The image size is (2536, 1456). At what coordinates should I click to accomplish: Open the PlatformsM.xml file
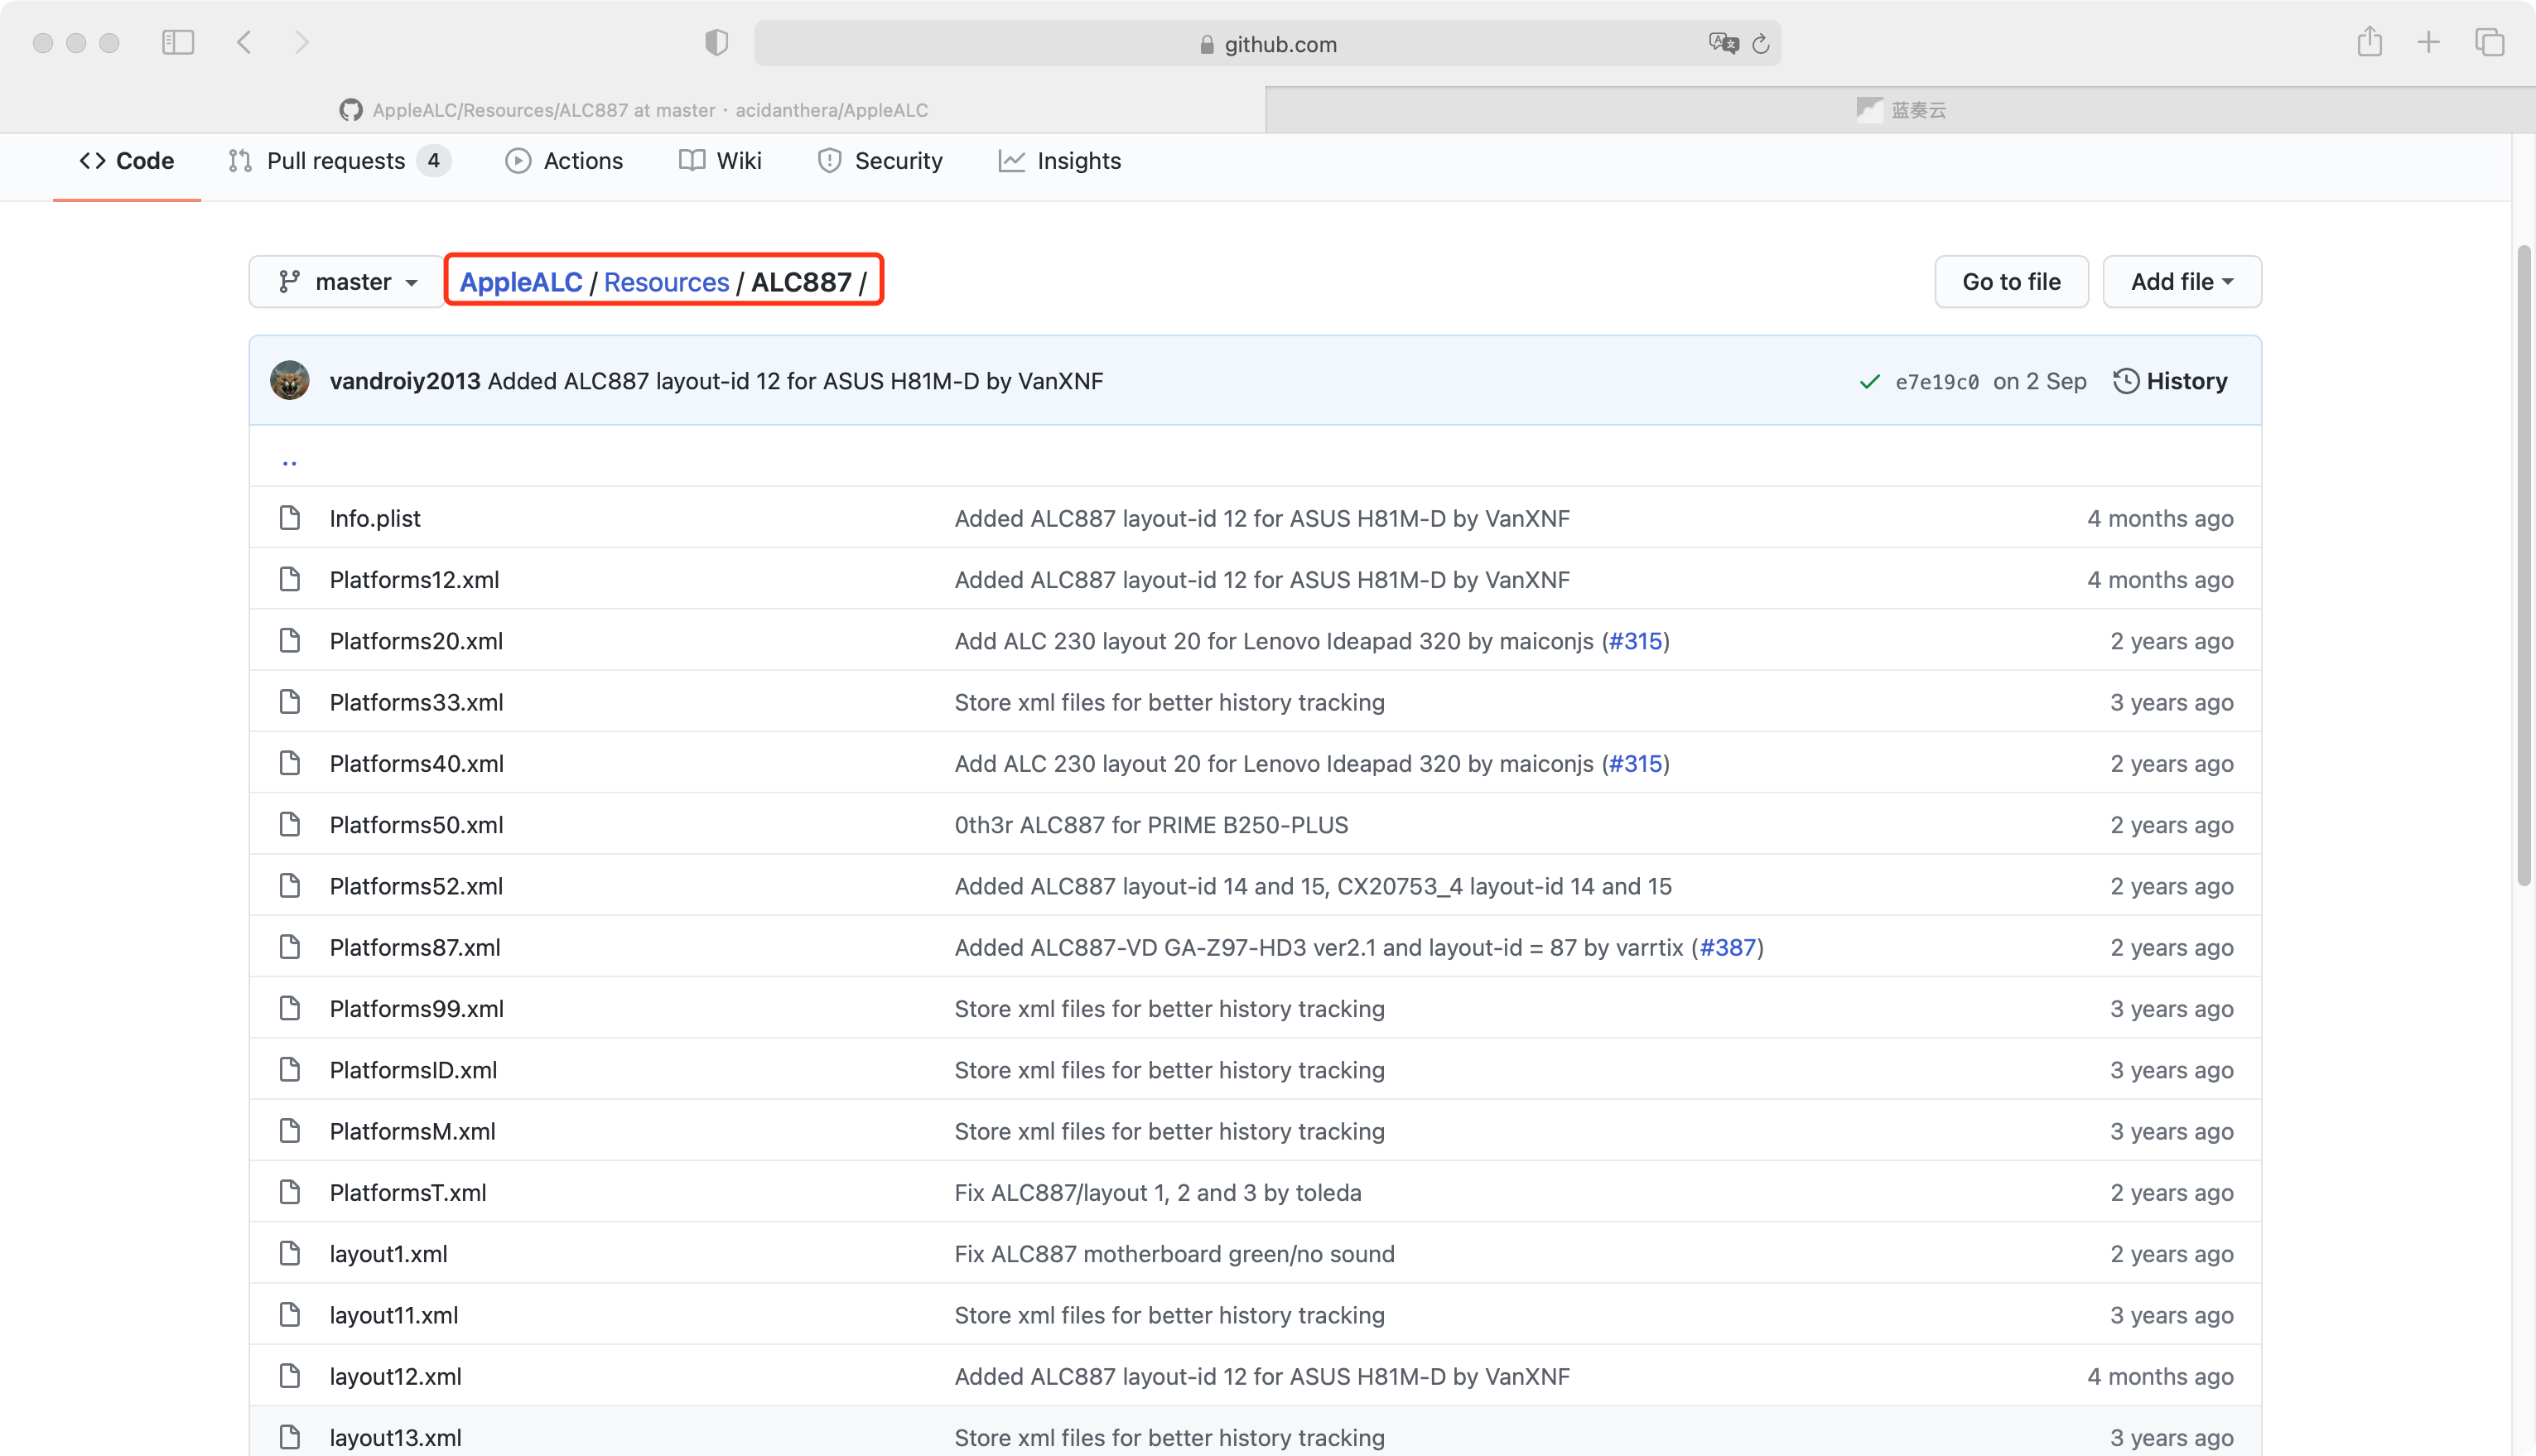[x=413, y=1131]
